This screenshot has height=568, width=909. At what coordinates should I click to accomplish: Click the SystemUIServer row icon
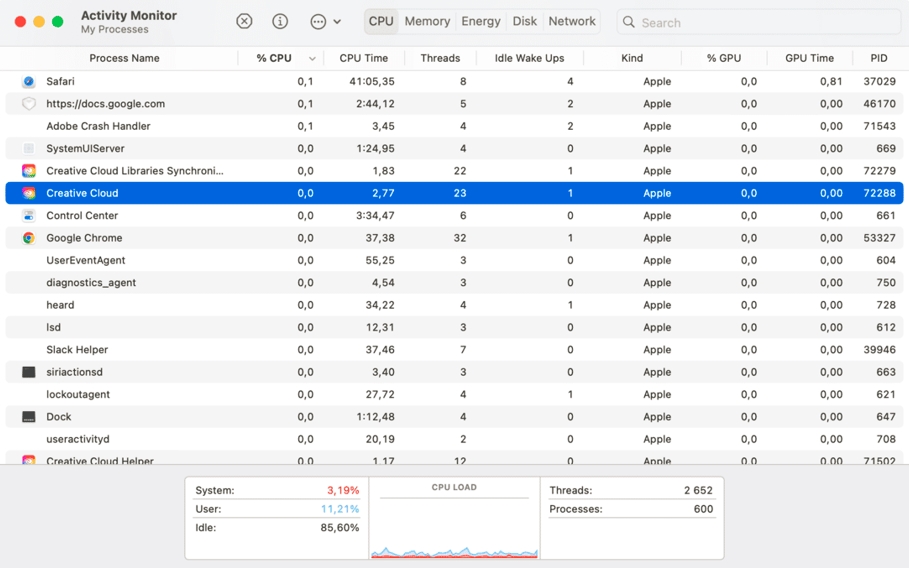click(x=28, y=148)
